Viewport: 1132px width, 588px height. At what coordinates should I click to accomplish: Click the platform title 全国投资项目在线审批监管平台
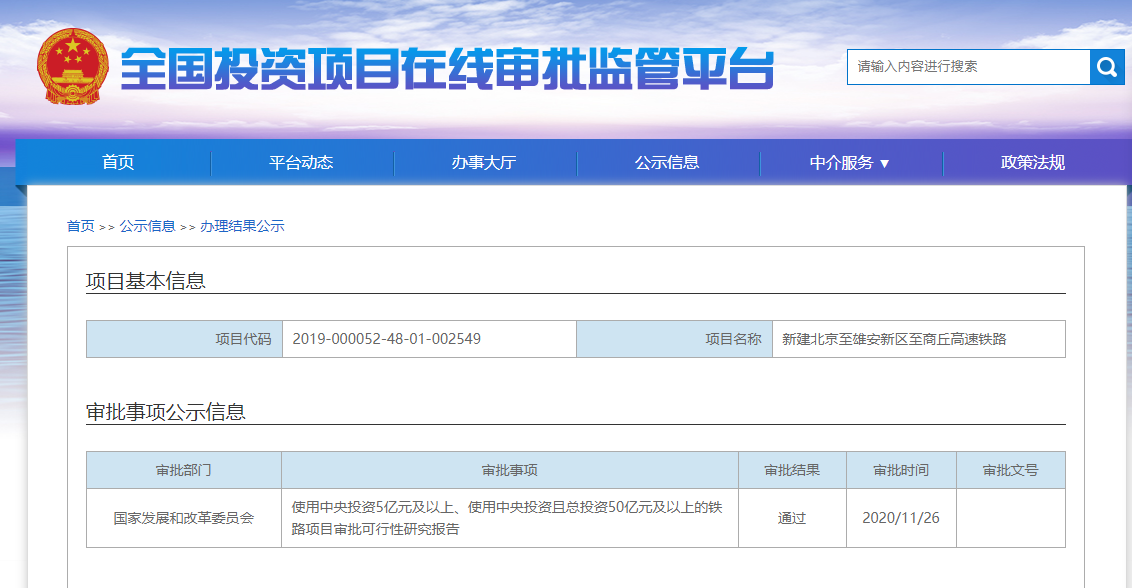click(447, 68)
